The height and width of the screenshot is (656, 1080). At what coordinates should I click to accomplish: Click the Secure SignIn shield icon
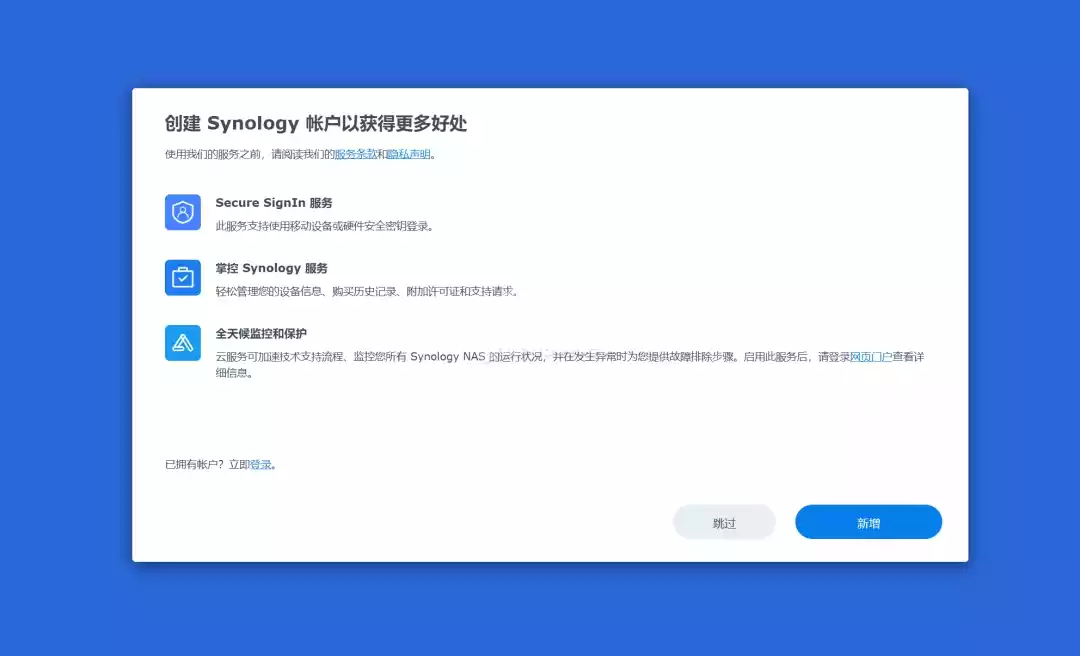(183, 212)
